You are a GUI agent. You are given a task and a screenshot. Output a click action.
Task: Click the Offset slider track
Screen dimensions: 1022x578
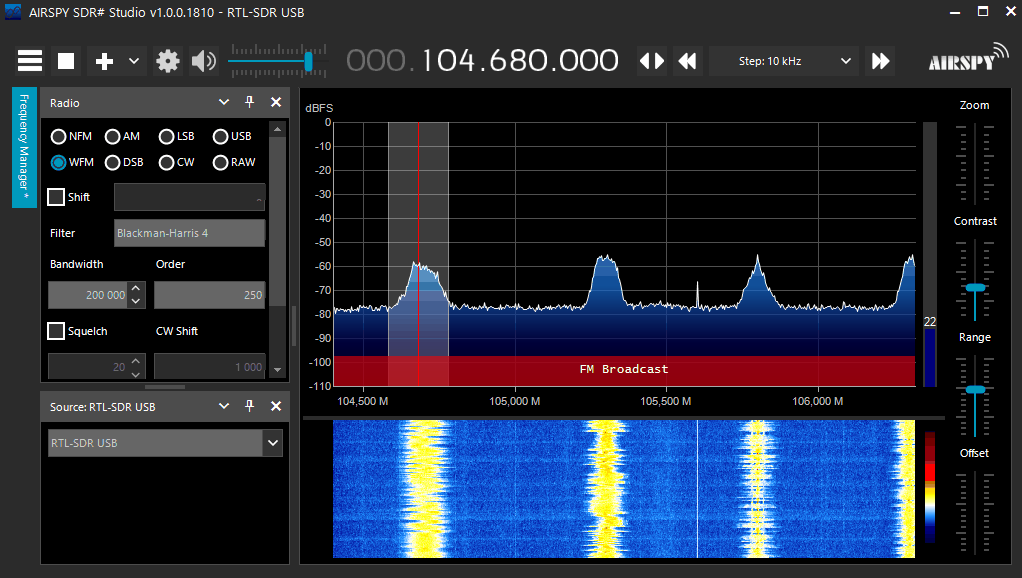point(974,512)
